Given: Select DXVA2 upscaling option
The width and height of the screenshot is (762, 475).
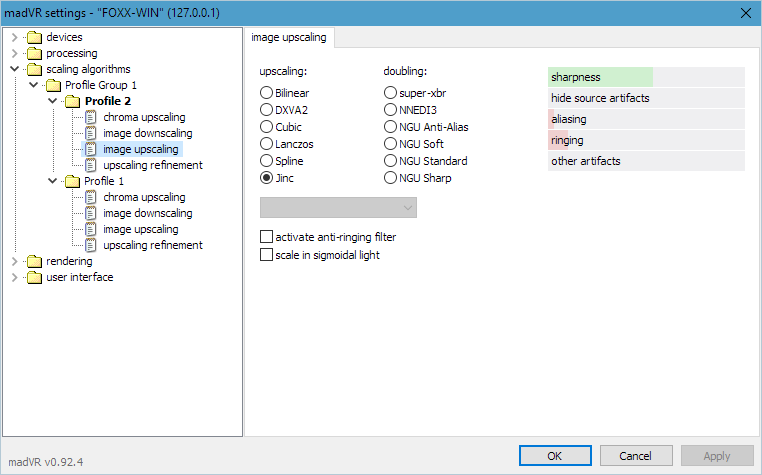Looking at the screenshot, I should pos(266,109).
